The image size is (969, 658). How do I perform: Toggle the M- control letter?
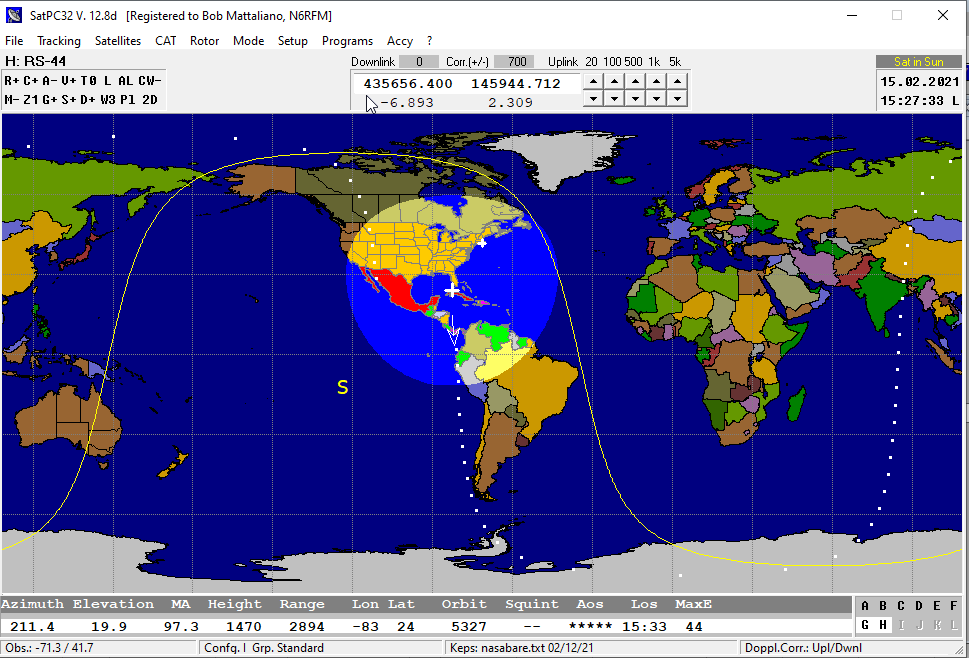click(x=12, y=99)
